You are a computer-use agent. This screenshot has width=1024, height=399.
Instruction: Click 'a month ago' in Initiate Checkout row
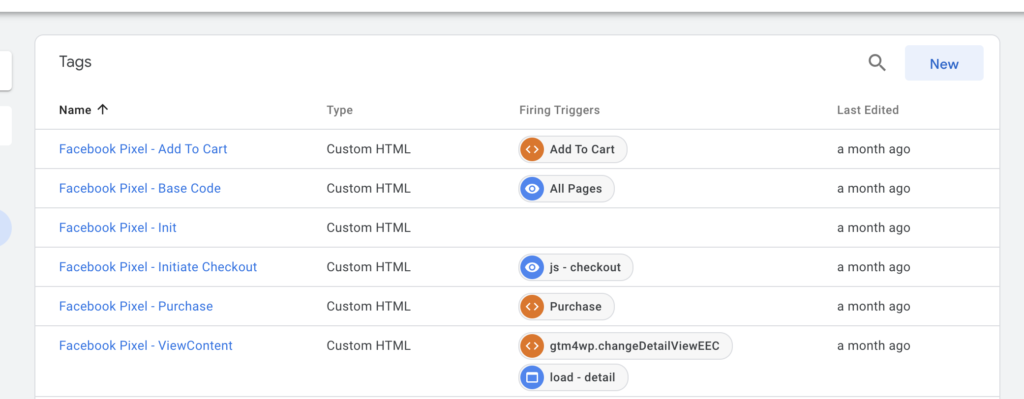coord(873,266)
